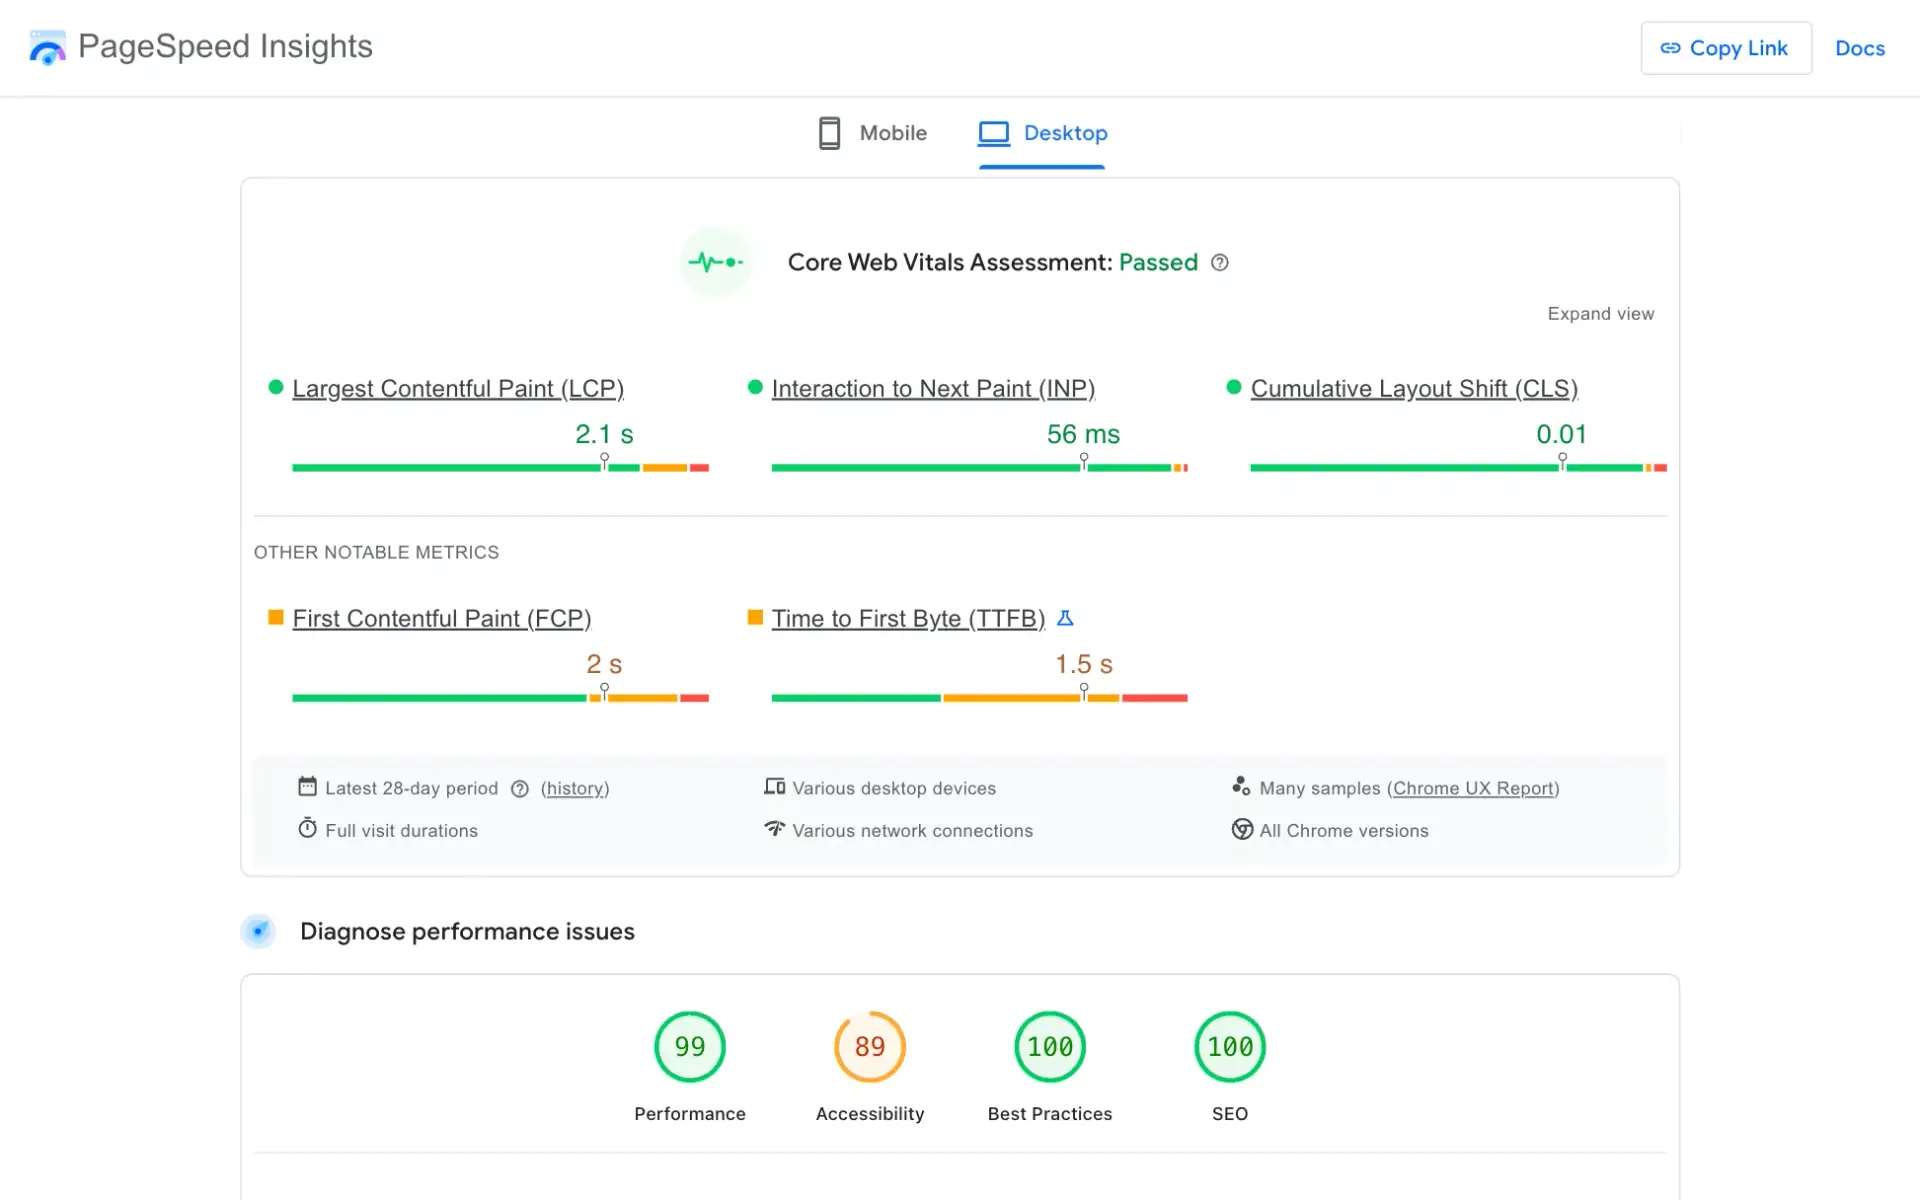Jump to the Performance score gauge 99

pos(690,1047)
